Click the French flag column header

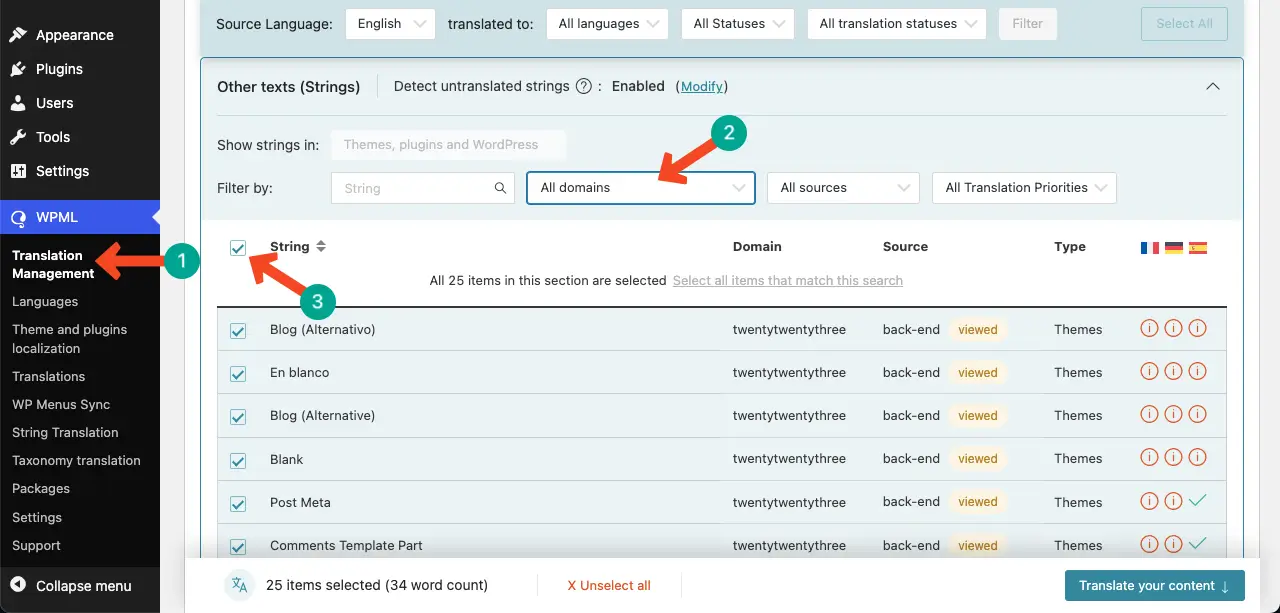click(x=1149, y=247)
